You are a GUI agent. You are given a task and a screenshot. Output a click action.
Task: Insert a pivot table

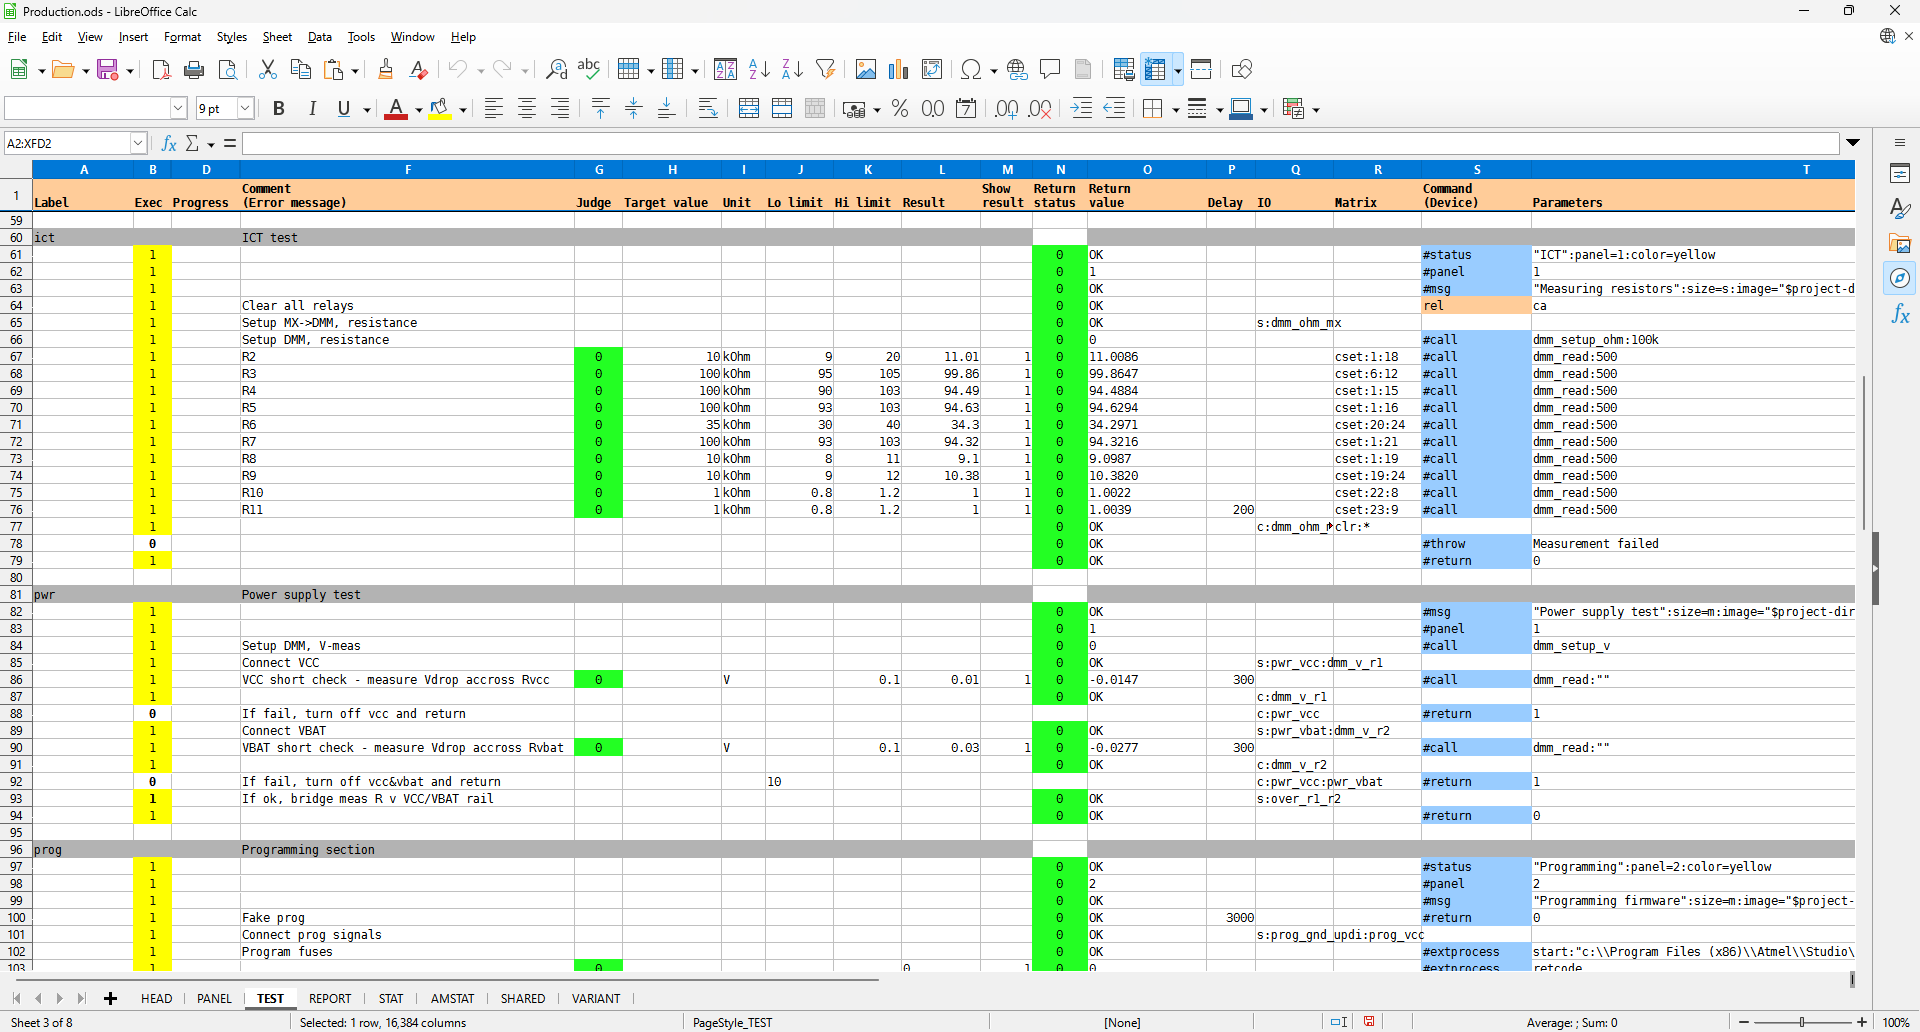(932, 69)
